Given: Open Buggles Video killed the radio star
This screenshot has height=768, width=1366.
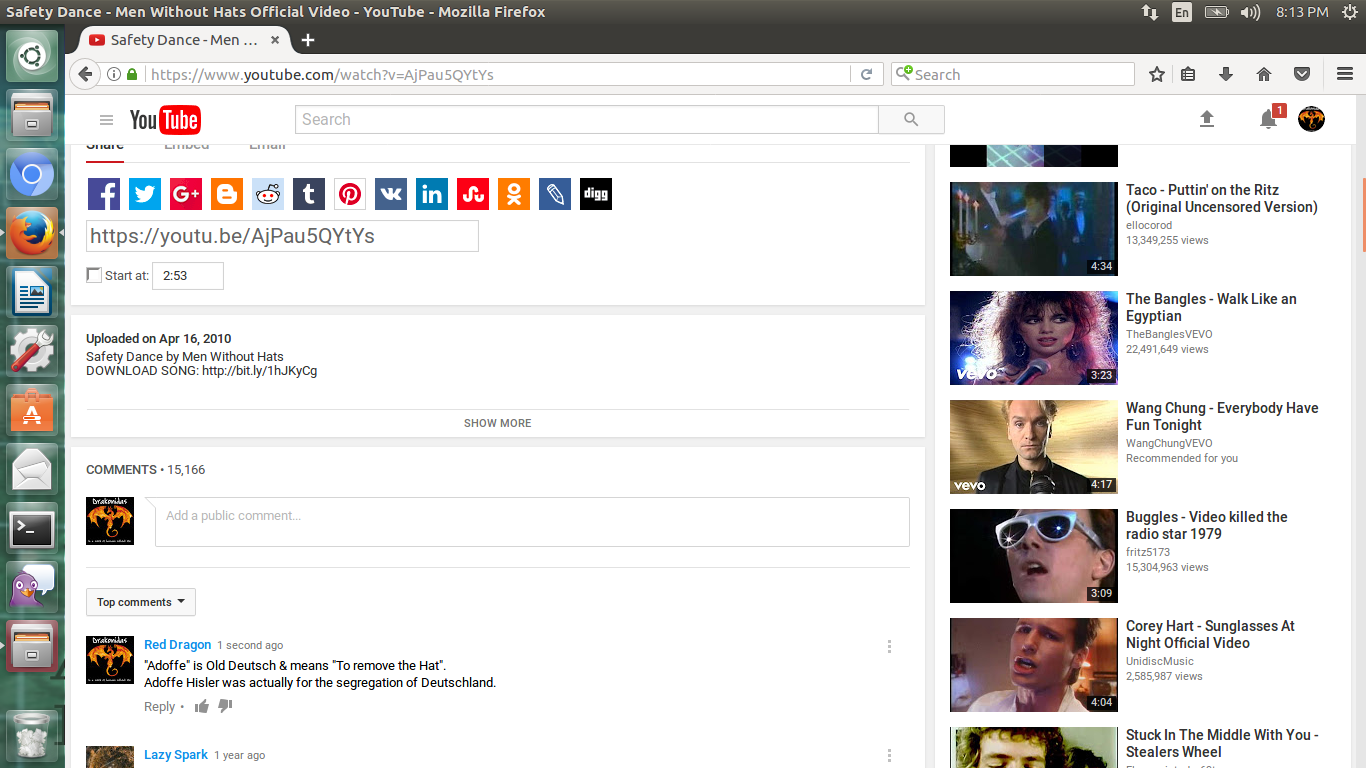Looking at the screenshot, I should pos(1206,525).
